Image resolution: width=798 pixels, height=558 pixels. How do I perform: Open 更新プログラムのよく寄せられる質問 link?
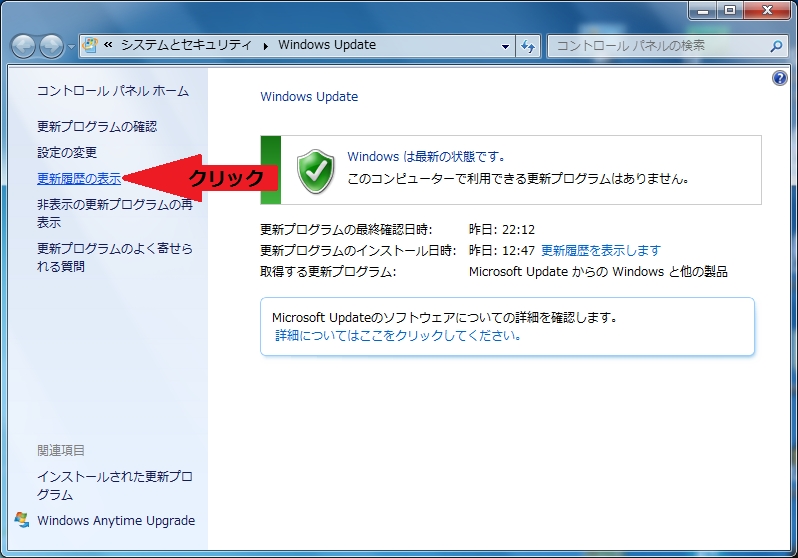coord(115,257)
